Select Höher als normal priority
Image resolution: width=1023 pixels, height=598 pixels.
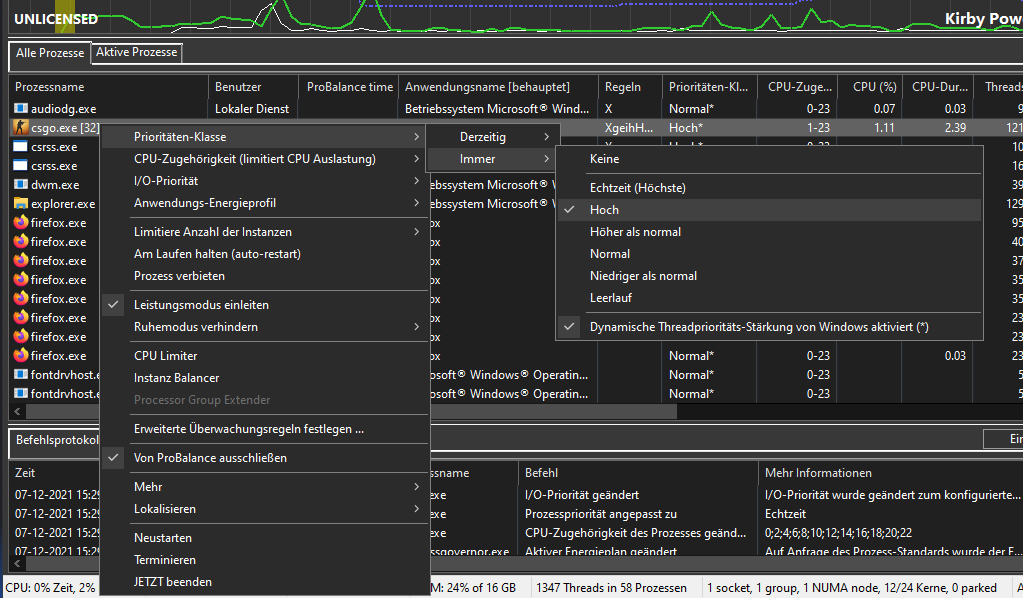click(x=769, y=232)
